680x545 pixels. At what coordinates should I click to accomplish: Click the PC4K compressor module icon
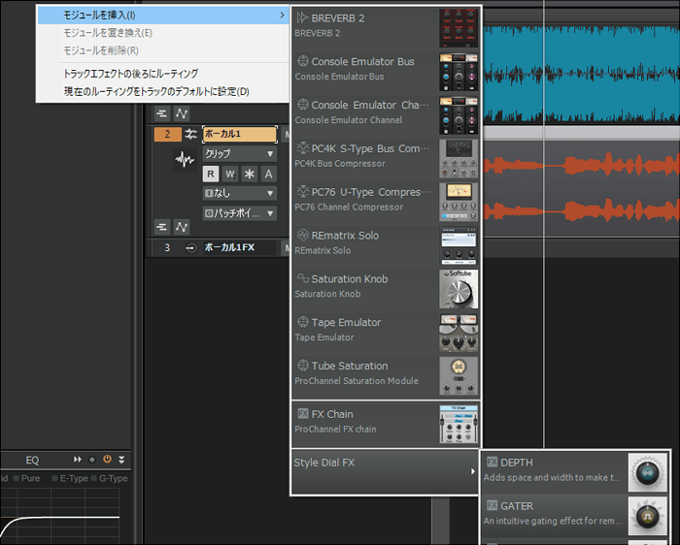click(303, 148)
